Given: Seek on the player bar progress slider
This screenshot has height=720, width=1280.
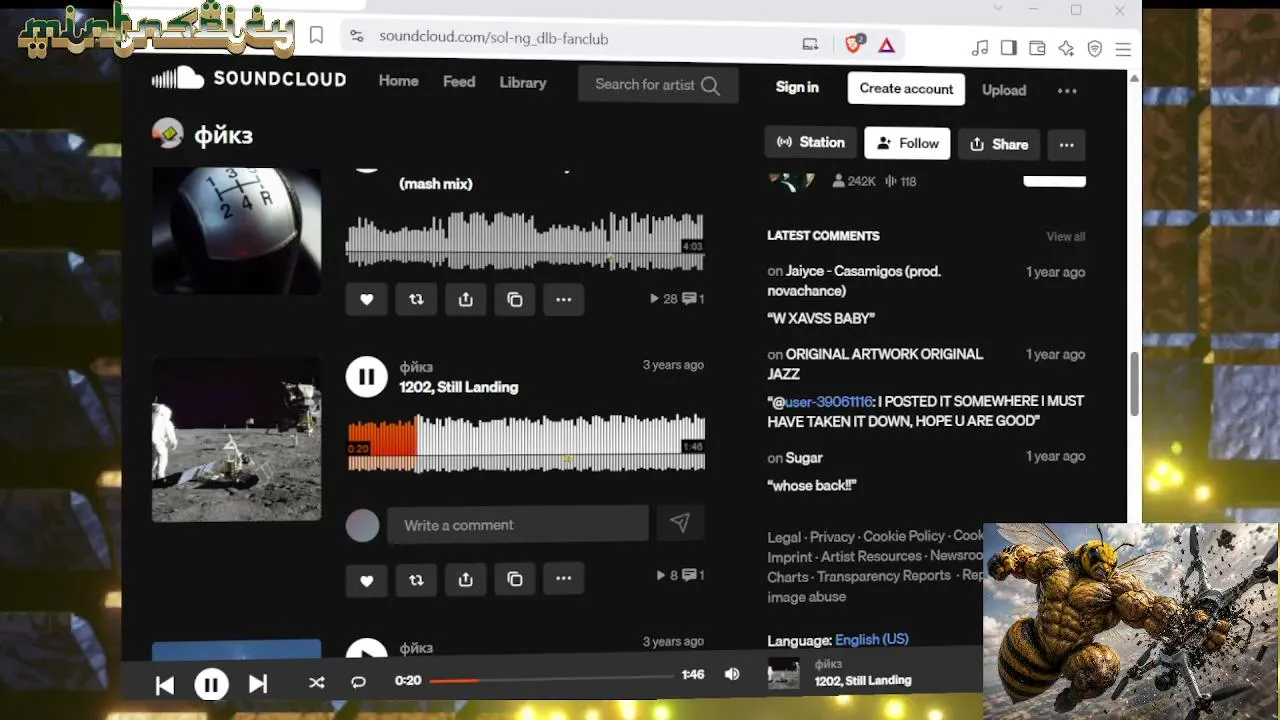Looking at the screenshot, I should click(551, 680).
